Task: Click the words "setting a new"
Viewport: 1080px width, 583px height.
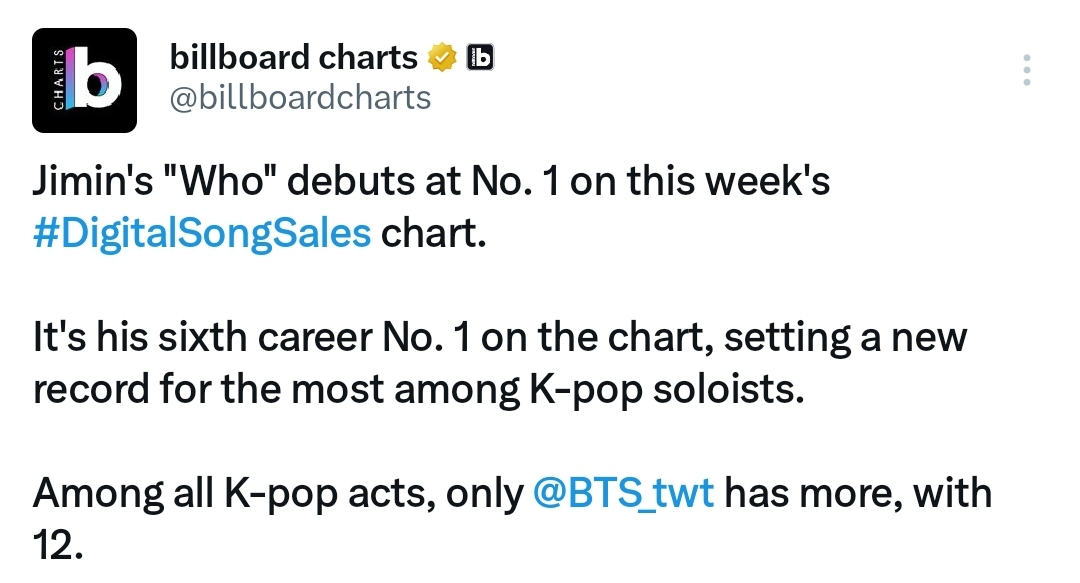Action: [x=846, y=338]
